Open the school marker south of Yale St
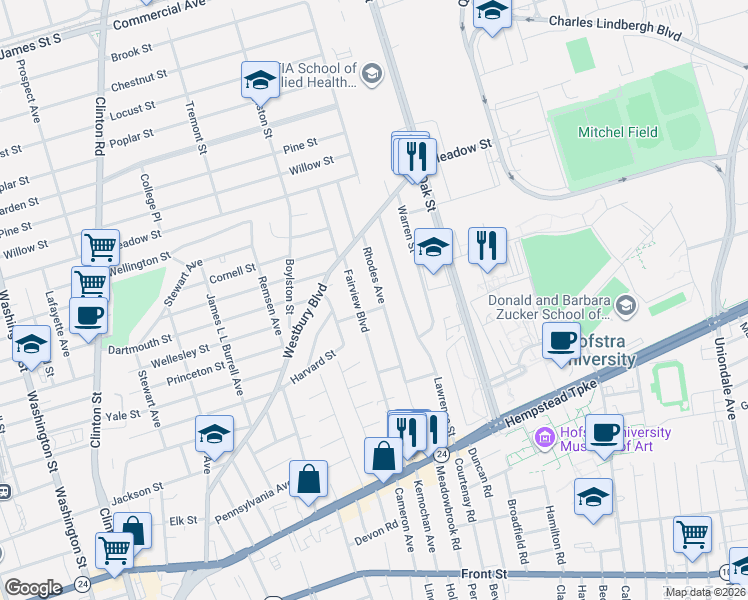Image resolution: width=748 pixels, height=600 pixels. click(214, 436)
